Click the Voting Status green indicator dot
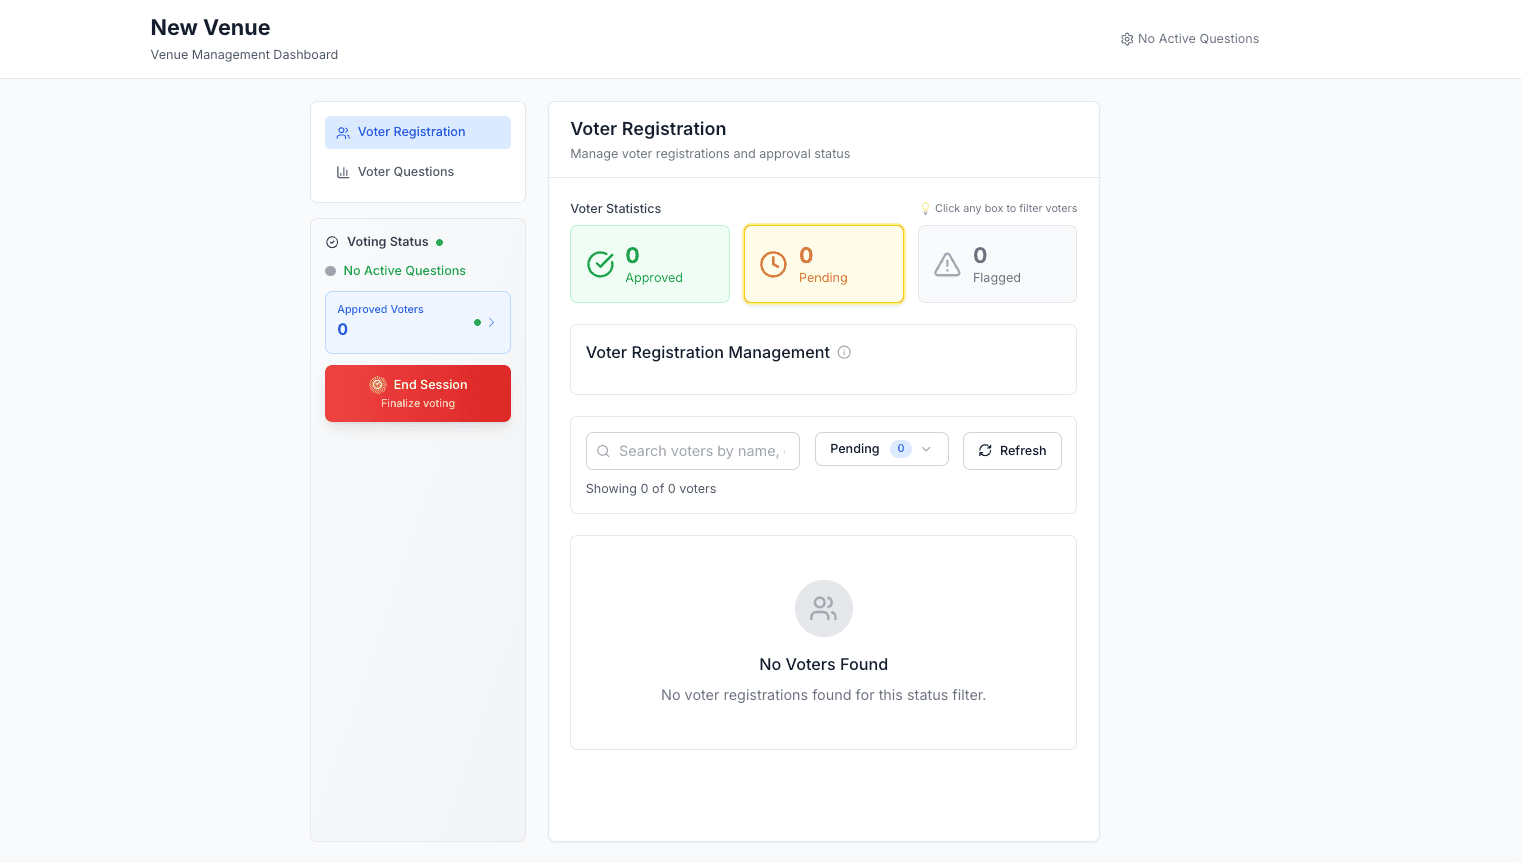Image resolution: width=1521 pixels, height=863 pixels. point(439,242)
